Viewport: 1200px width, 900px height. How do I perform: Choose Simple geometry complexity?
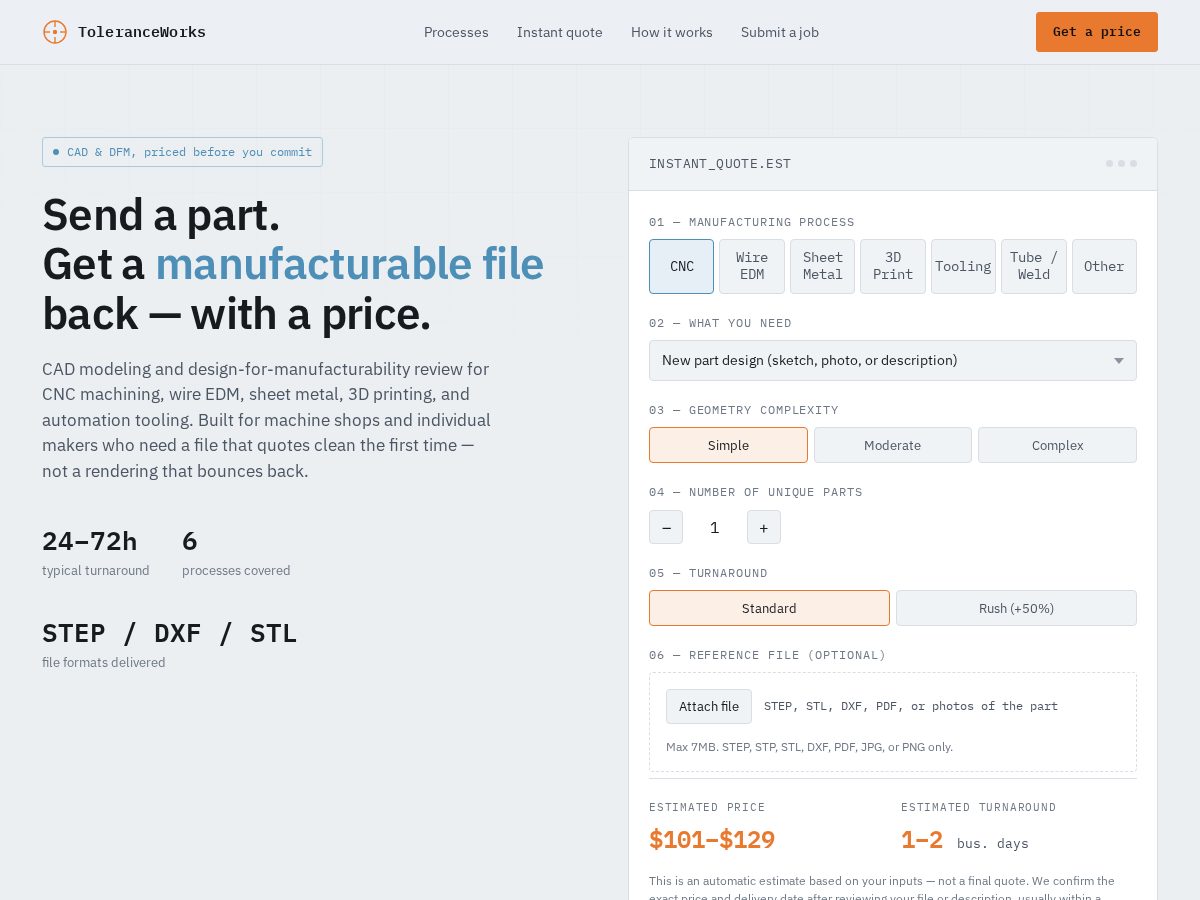(728, 445)
